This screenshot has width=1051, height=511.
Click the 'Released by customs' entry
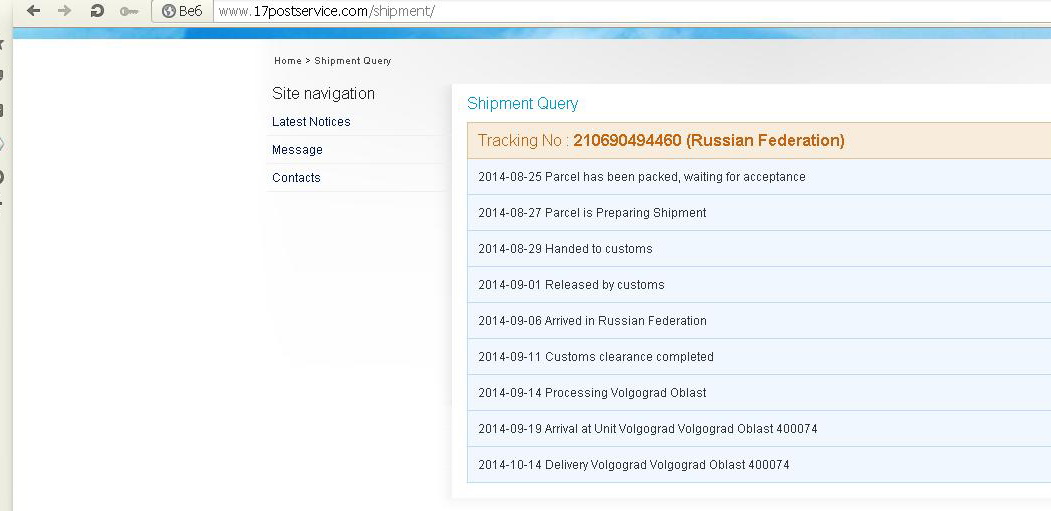[571, 285]
